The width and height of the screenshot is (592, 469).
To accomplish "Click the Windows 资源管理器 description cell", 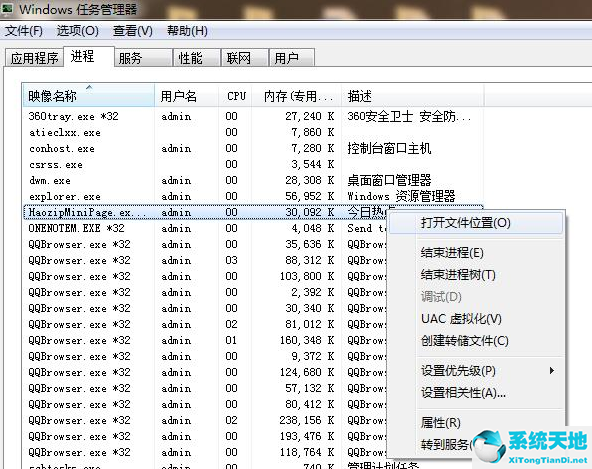I will point(401,196).
